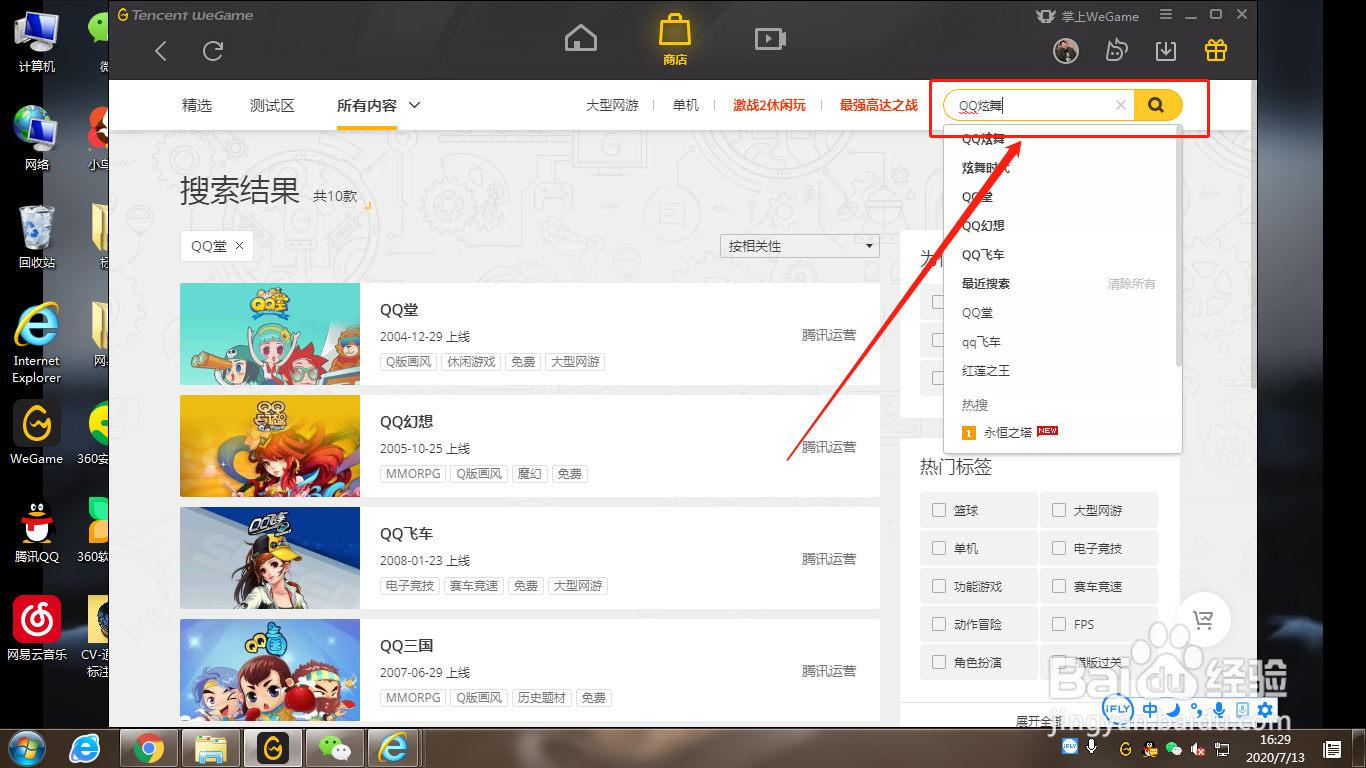Open the floating shopping cart button
The width and height of the screenshot is (1366, 768).
coord(1203,621)
